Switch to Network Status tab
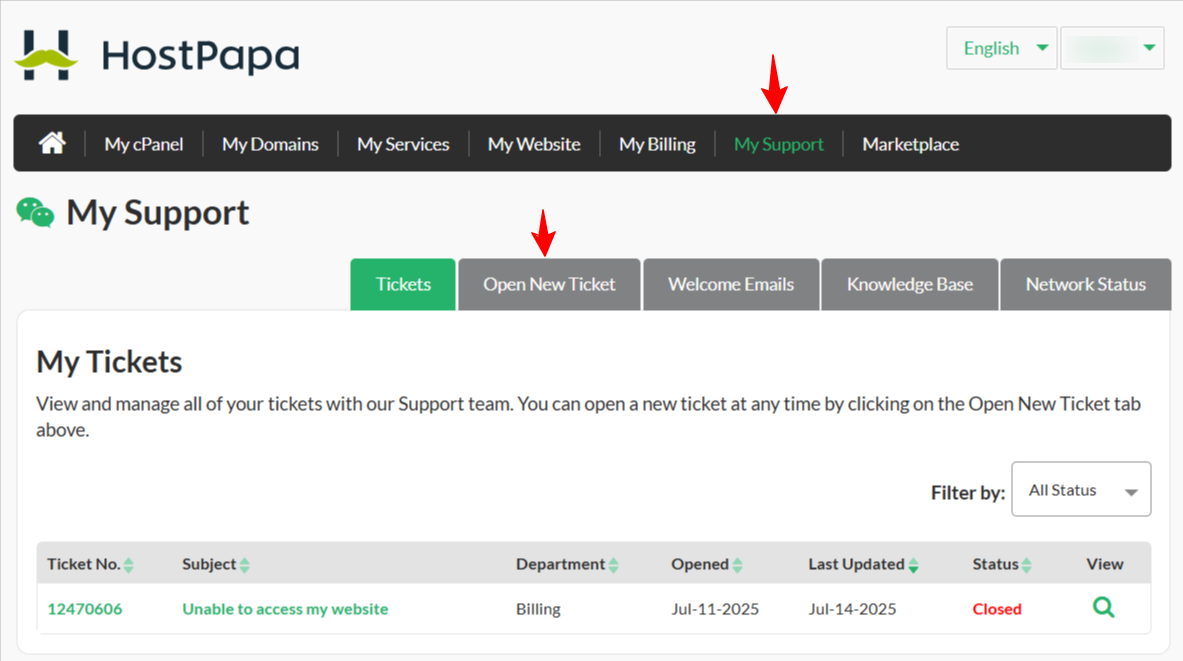 pos(1086,284)
